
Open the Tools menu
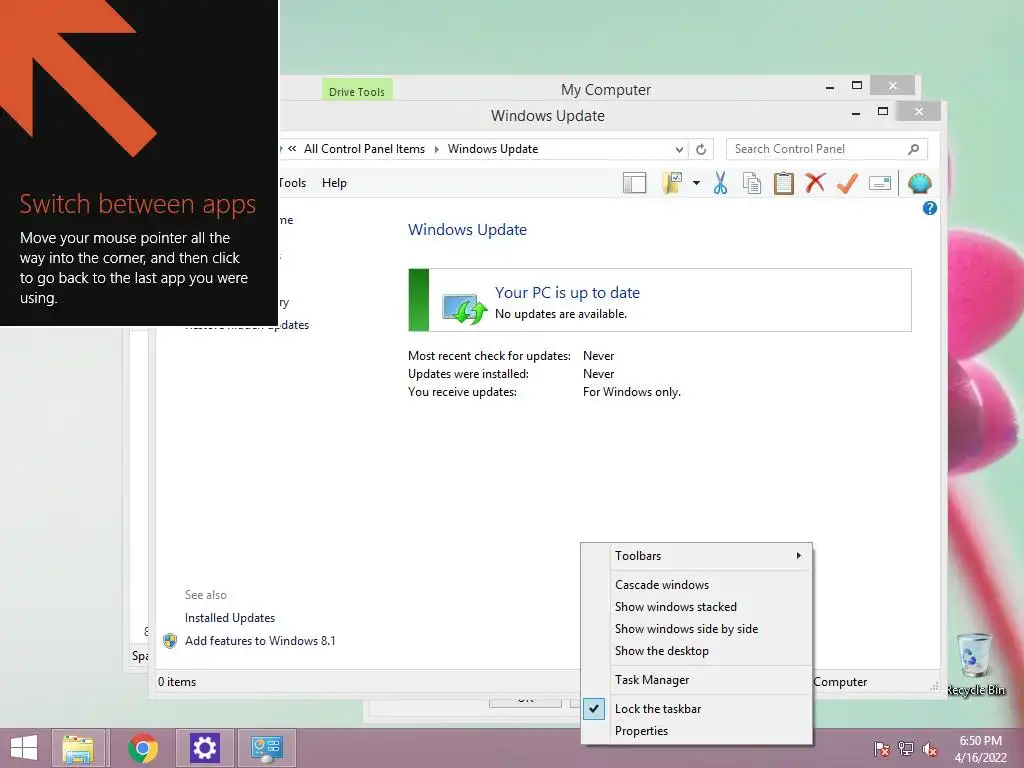pos(292,183)
